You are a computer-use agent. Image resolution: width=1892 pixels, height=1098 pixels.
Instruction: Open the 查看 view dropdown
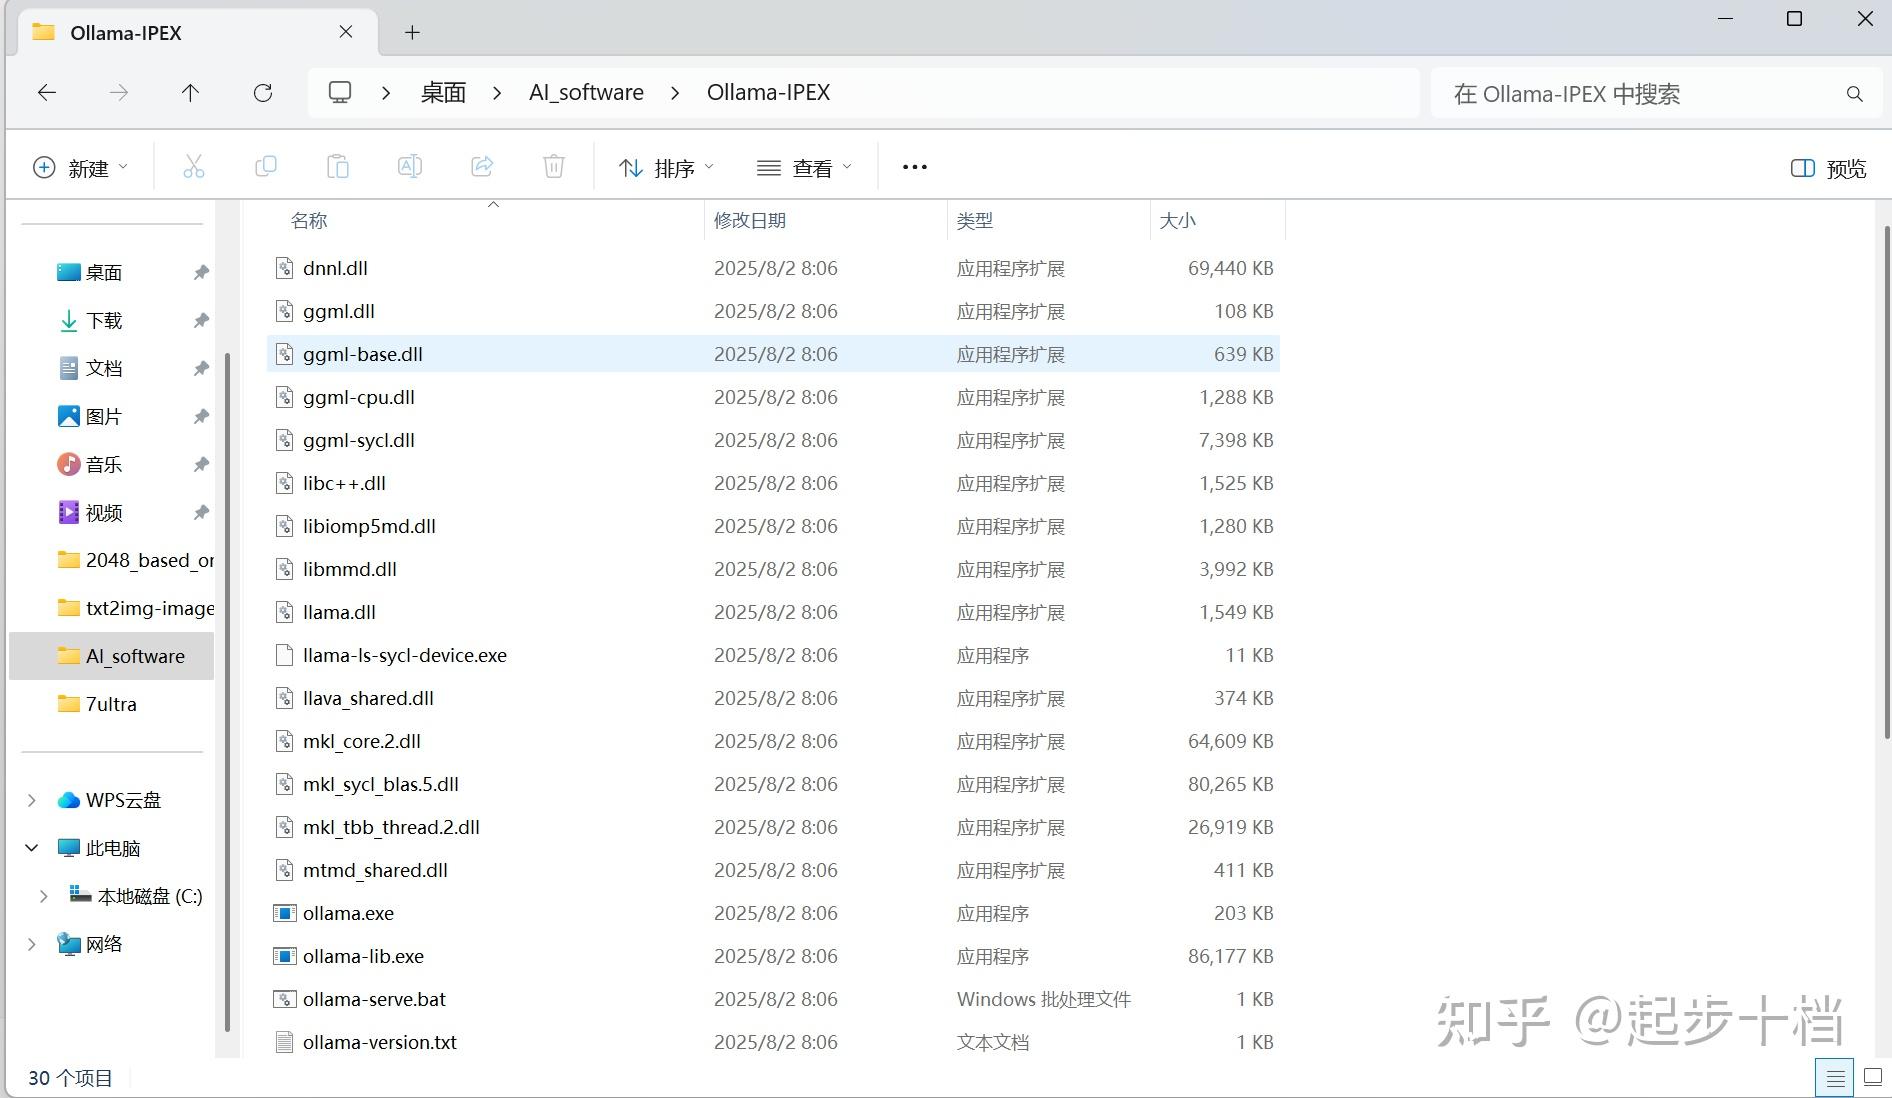[803, 167]
